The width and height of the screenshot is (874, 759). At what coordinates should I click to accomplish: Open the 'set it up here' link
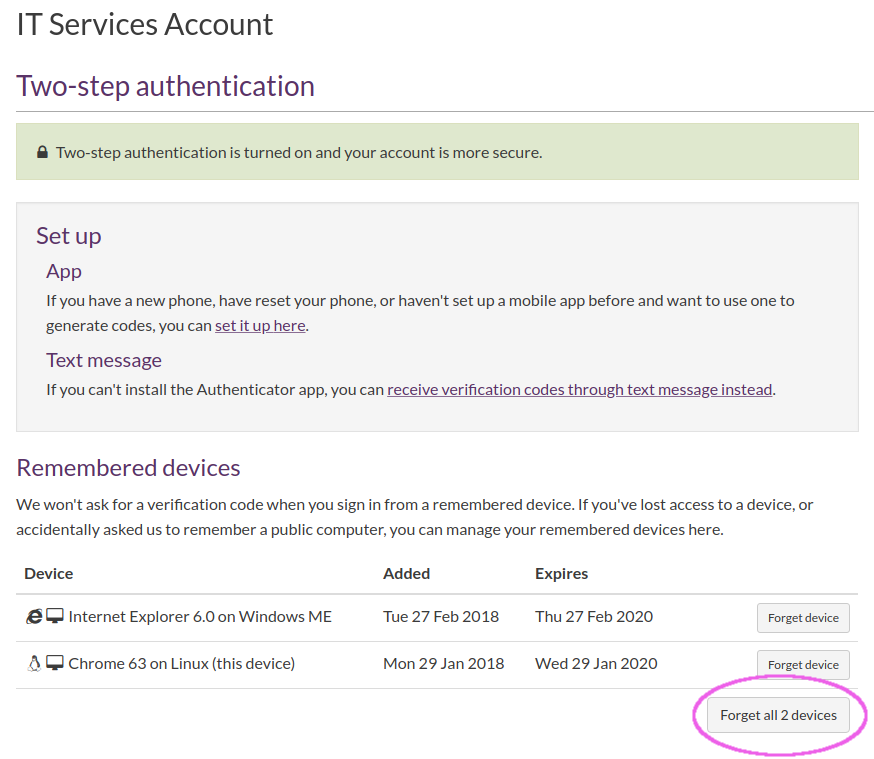[x=260, y=325]
